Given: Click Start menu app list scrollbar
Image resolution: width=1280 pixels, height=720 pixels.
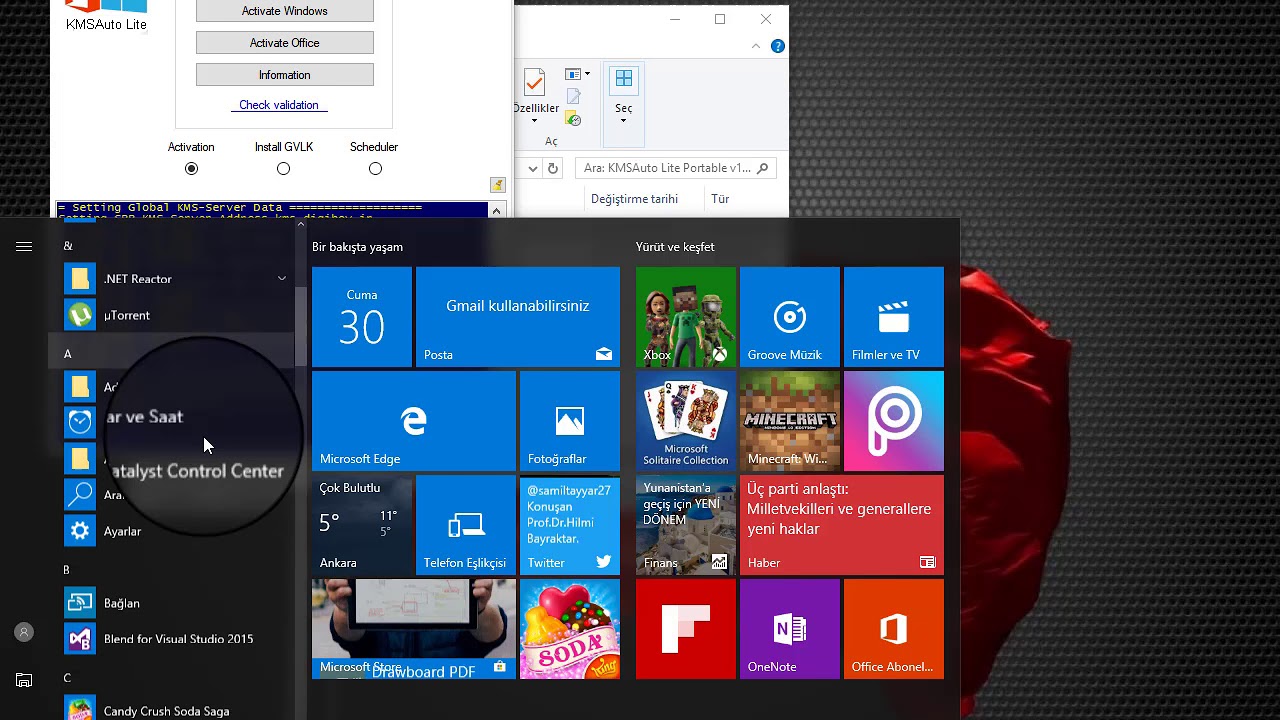Looking at the screenshot, I should [x=301, y=325].
